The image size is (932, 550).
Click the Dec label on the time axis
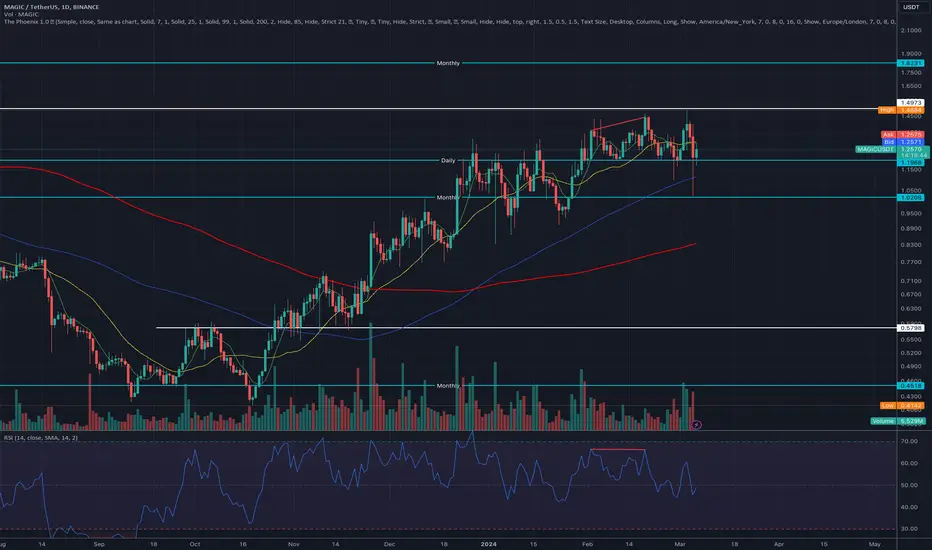point(389,544)
